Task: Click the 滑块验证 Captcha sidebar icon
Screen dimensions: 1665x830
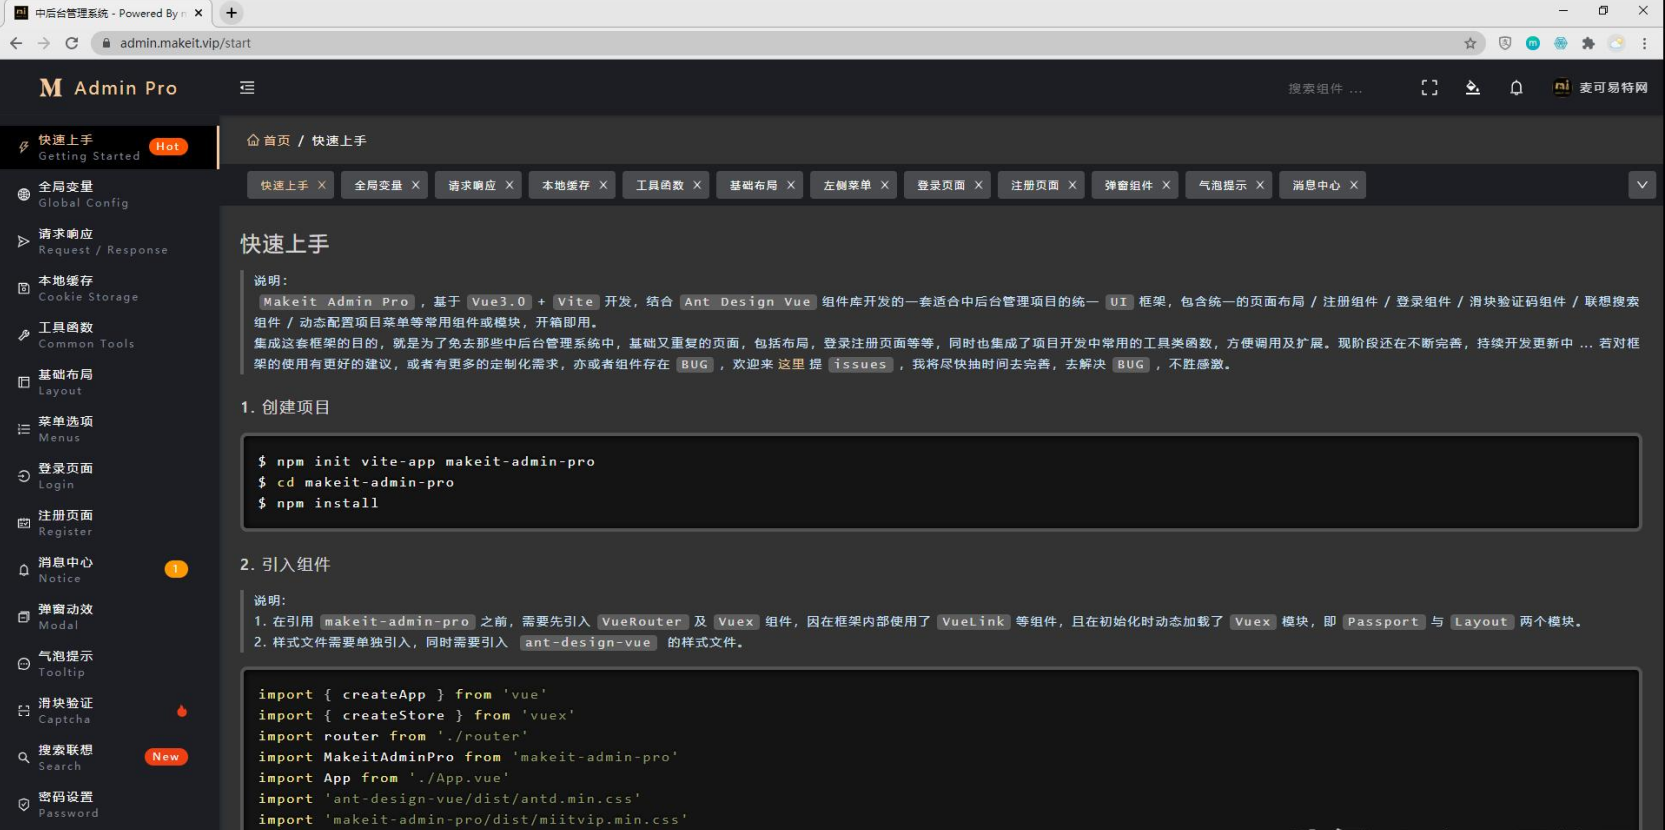Action: (24, 711)
